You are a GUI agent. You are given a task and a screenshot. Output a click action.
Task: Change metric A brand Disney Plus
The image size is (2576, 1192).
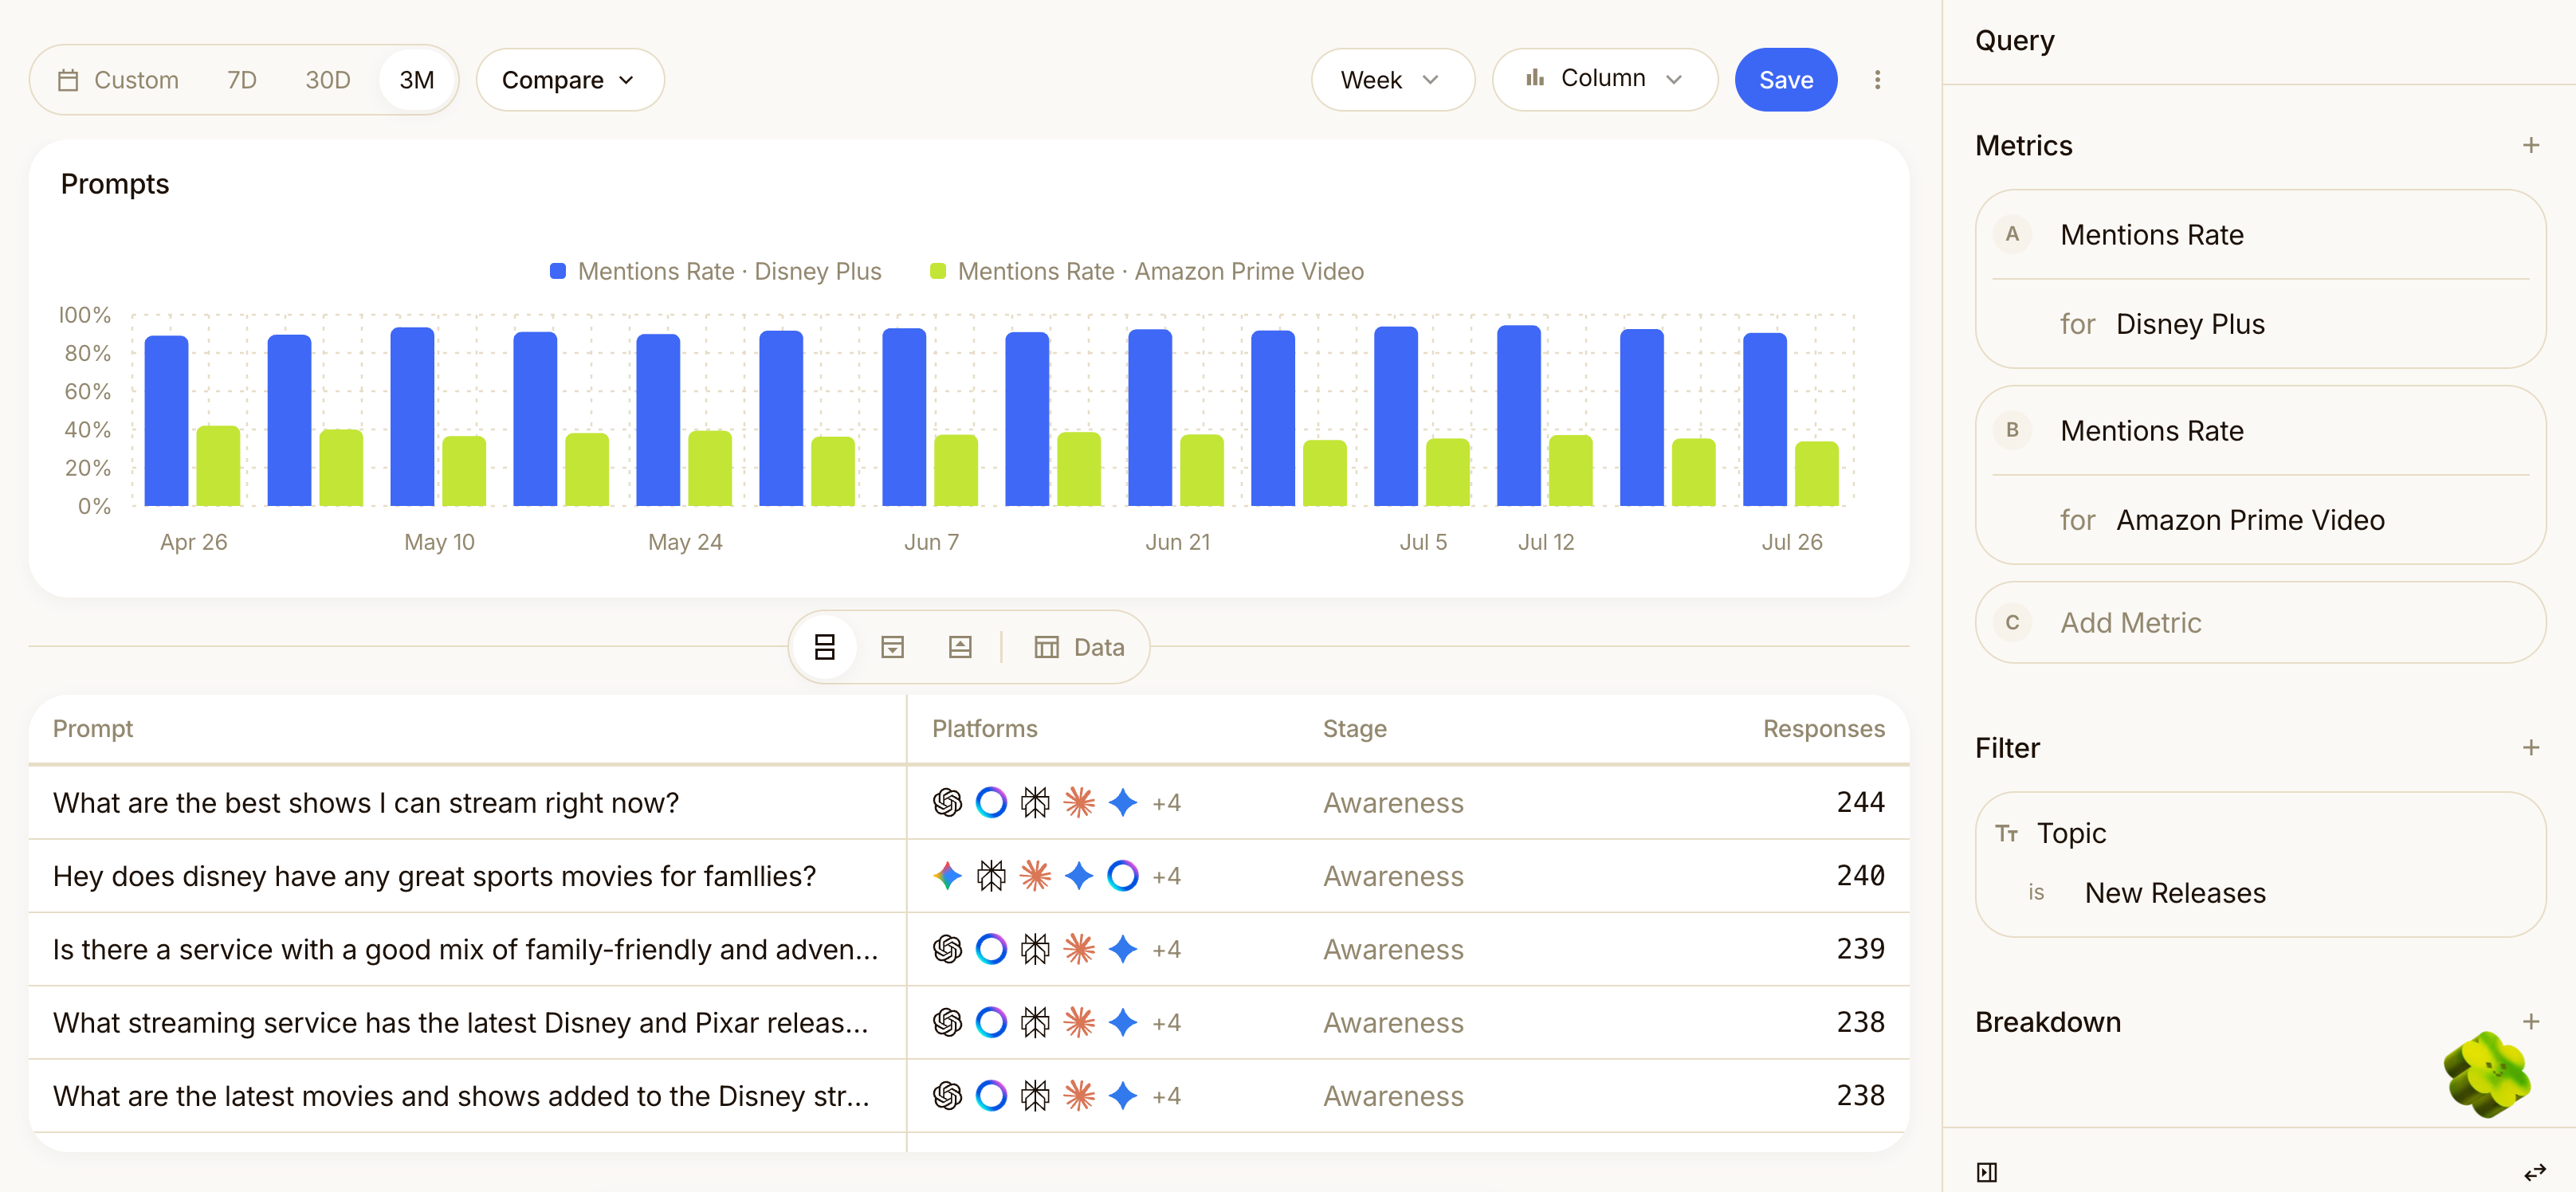2190,324
